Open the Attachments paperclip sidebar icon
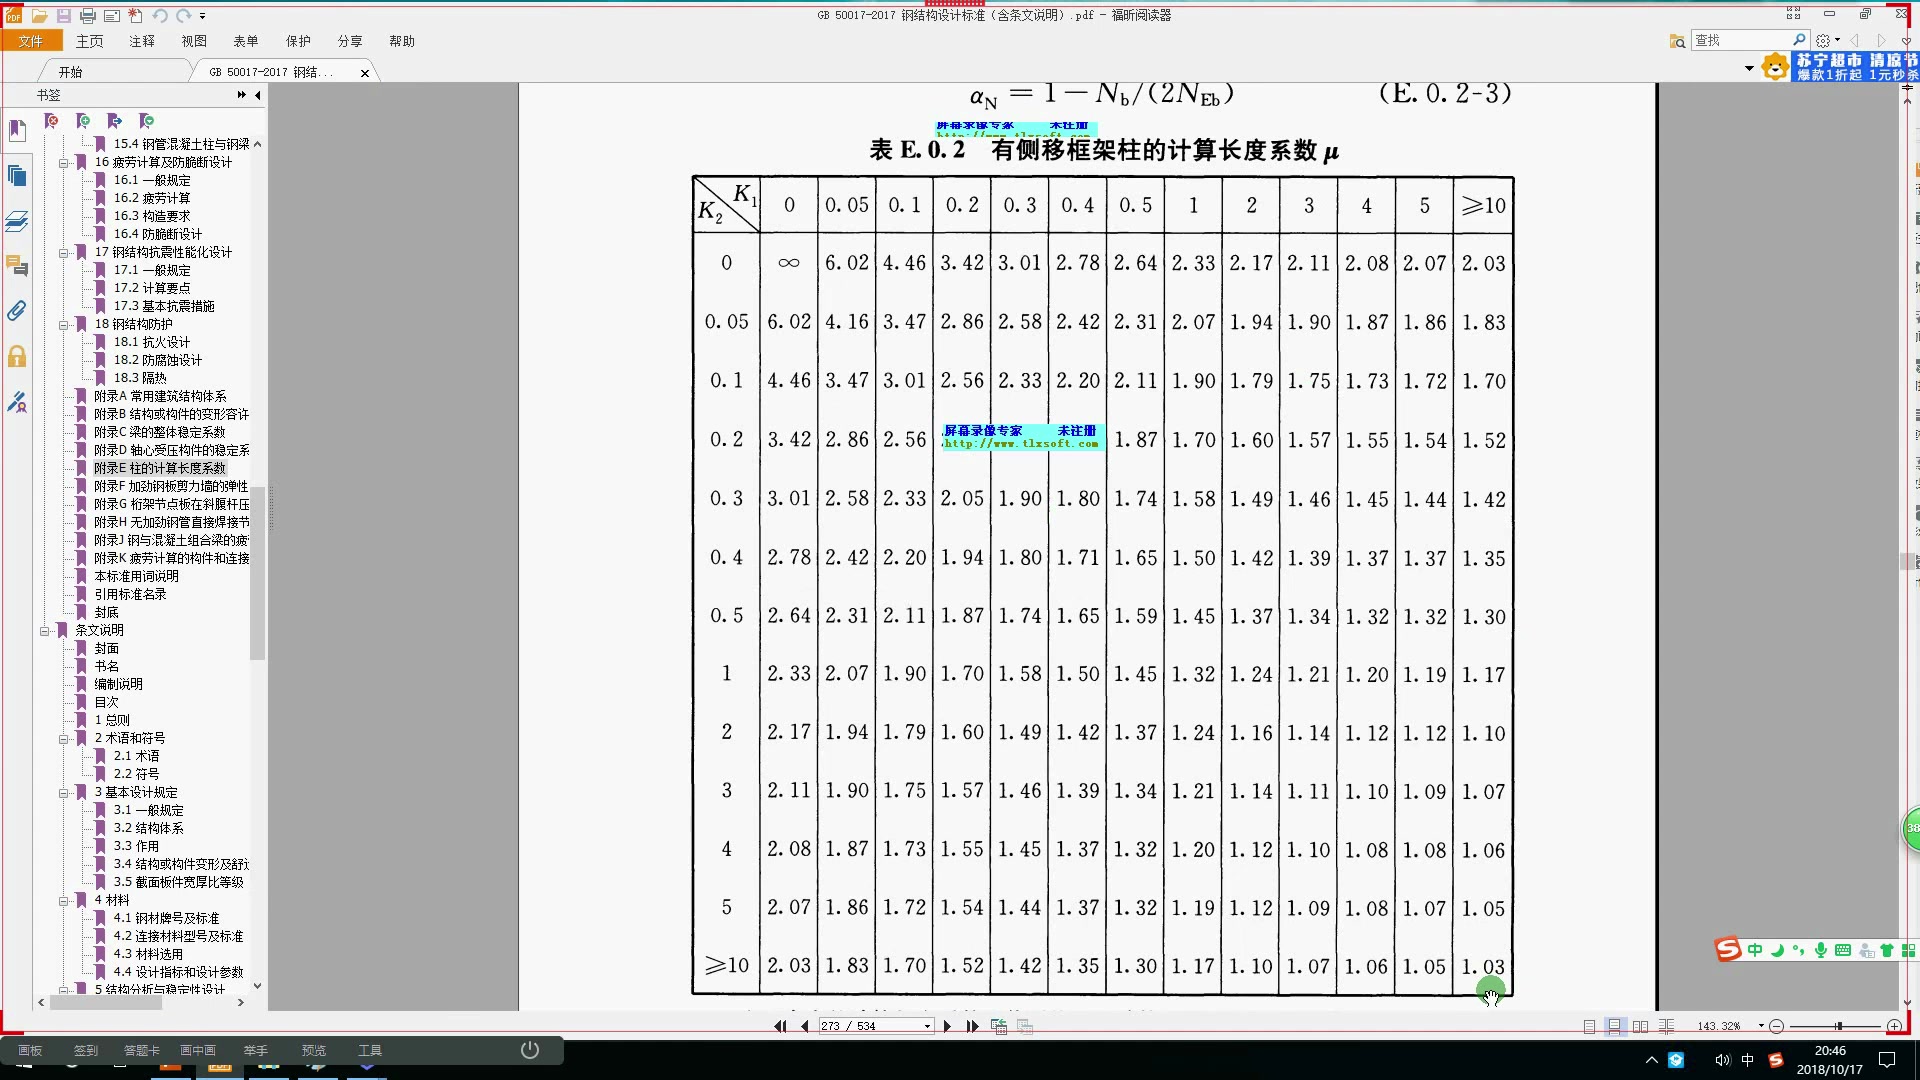Image resolution: width=1920 pixels, height=1080 pixels. point(17,311)
